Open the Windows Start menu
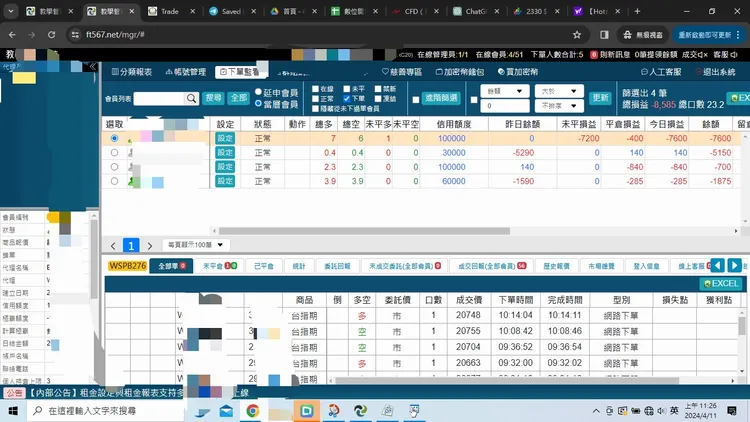 coord(13,411)
